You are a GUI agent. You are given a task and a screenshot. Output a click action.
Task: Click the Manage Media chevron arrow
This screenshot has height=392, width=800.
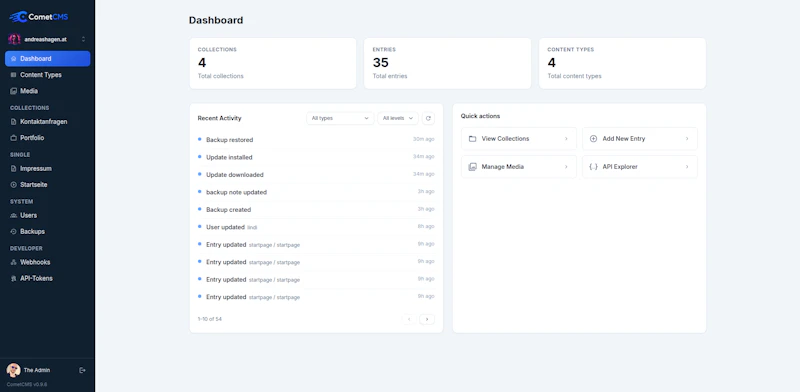point(566,167)
